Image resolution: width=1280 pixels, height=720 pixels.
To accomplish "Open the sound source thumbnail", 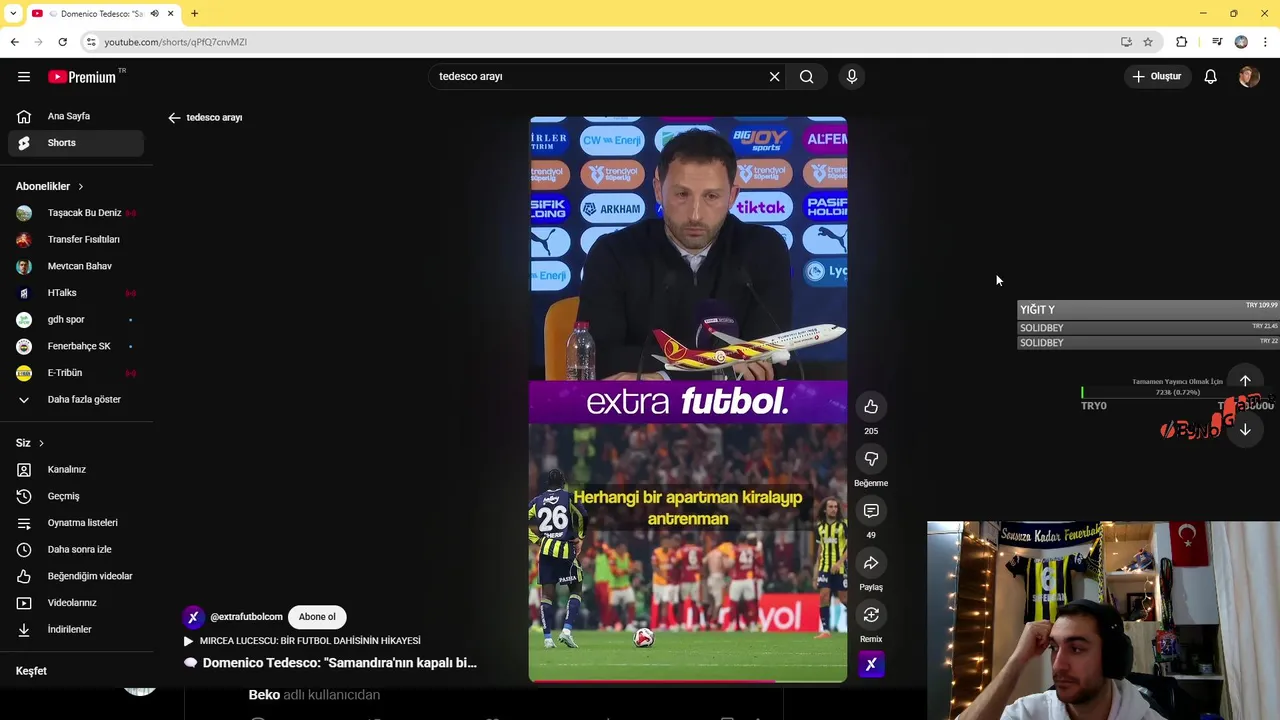I will [x=871, y=664].
